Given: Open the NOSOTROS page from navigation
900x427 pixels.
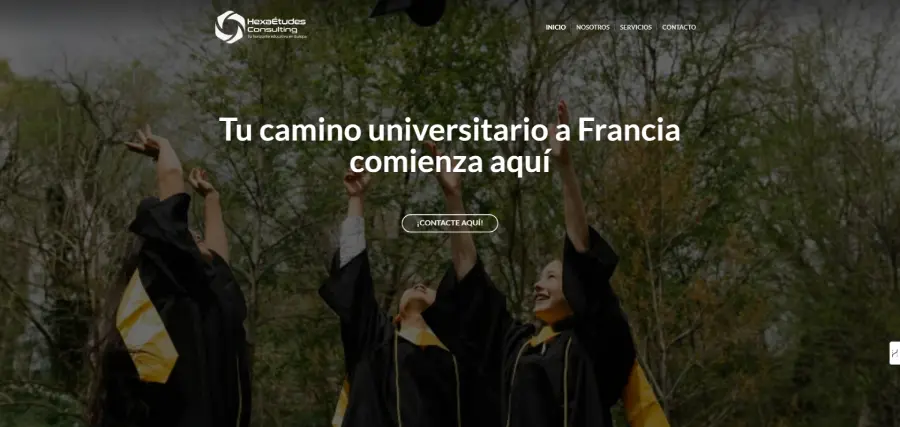Looking at the screenshot, I should pos(593,27).
